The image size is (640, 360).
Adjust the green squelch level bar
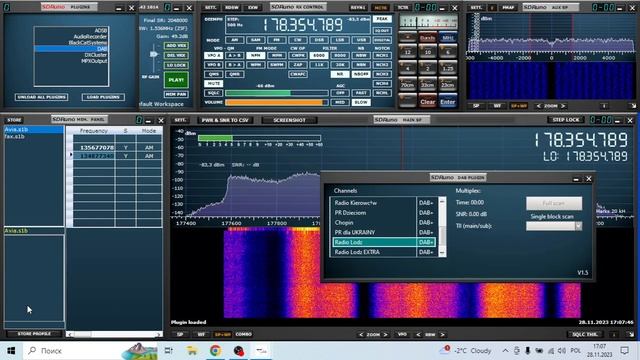[x=276, y=93]
